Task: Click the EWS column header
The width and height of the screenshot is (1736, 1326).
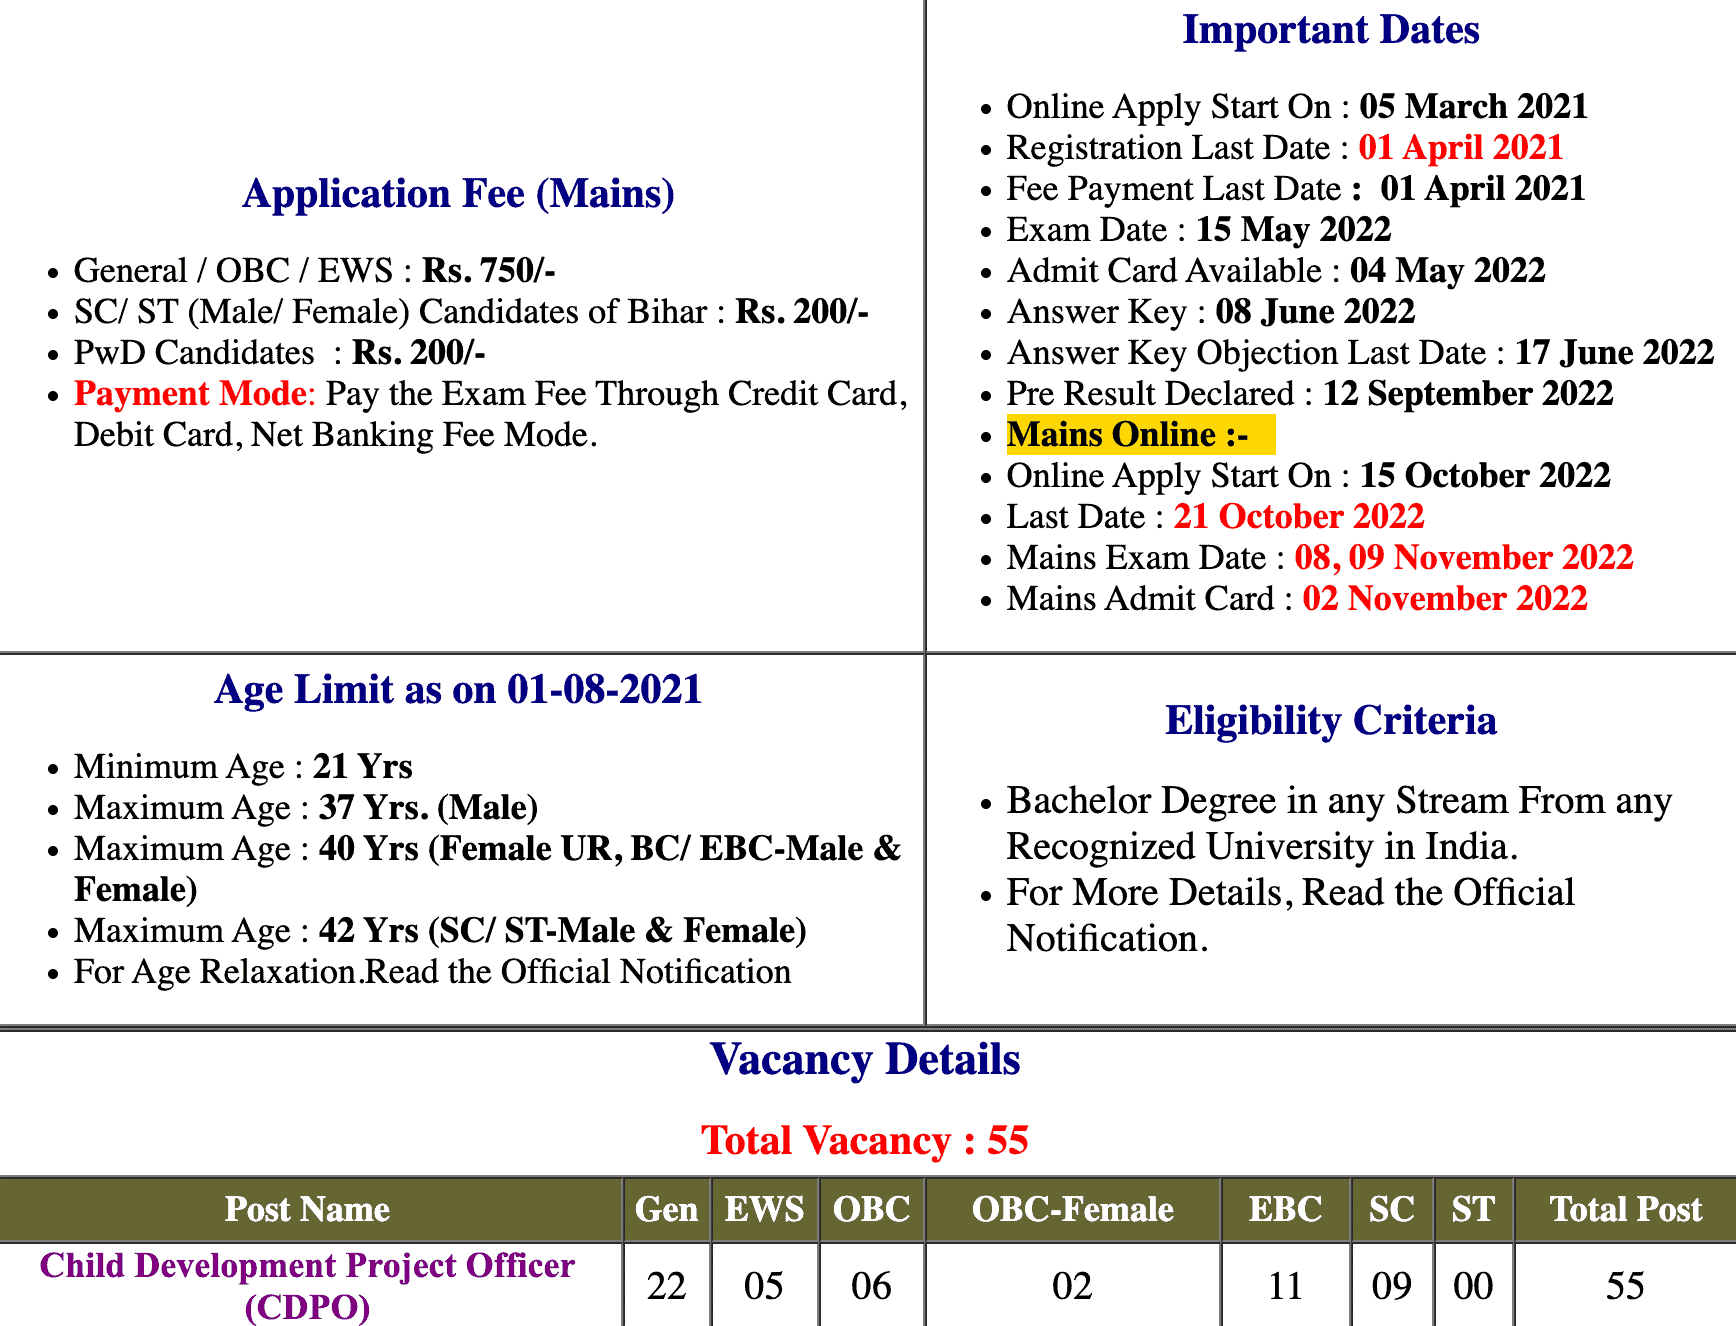Action: [x=764, y=1210]
